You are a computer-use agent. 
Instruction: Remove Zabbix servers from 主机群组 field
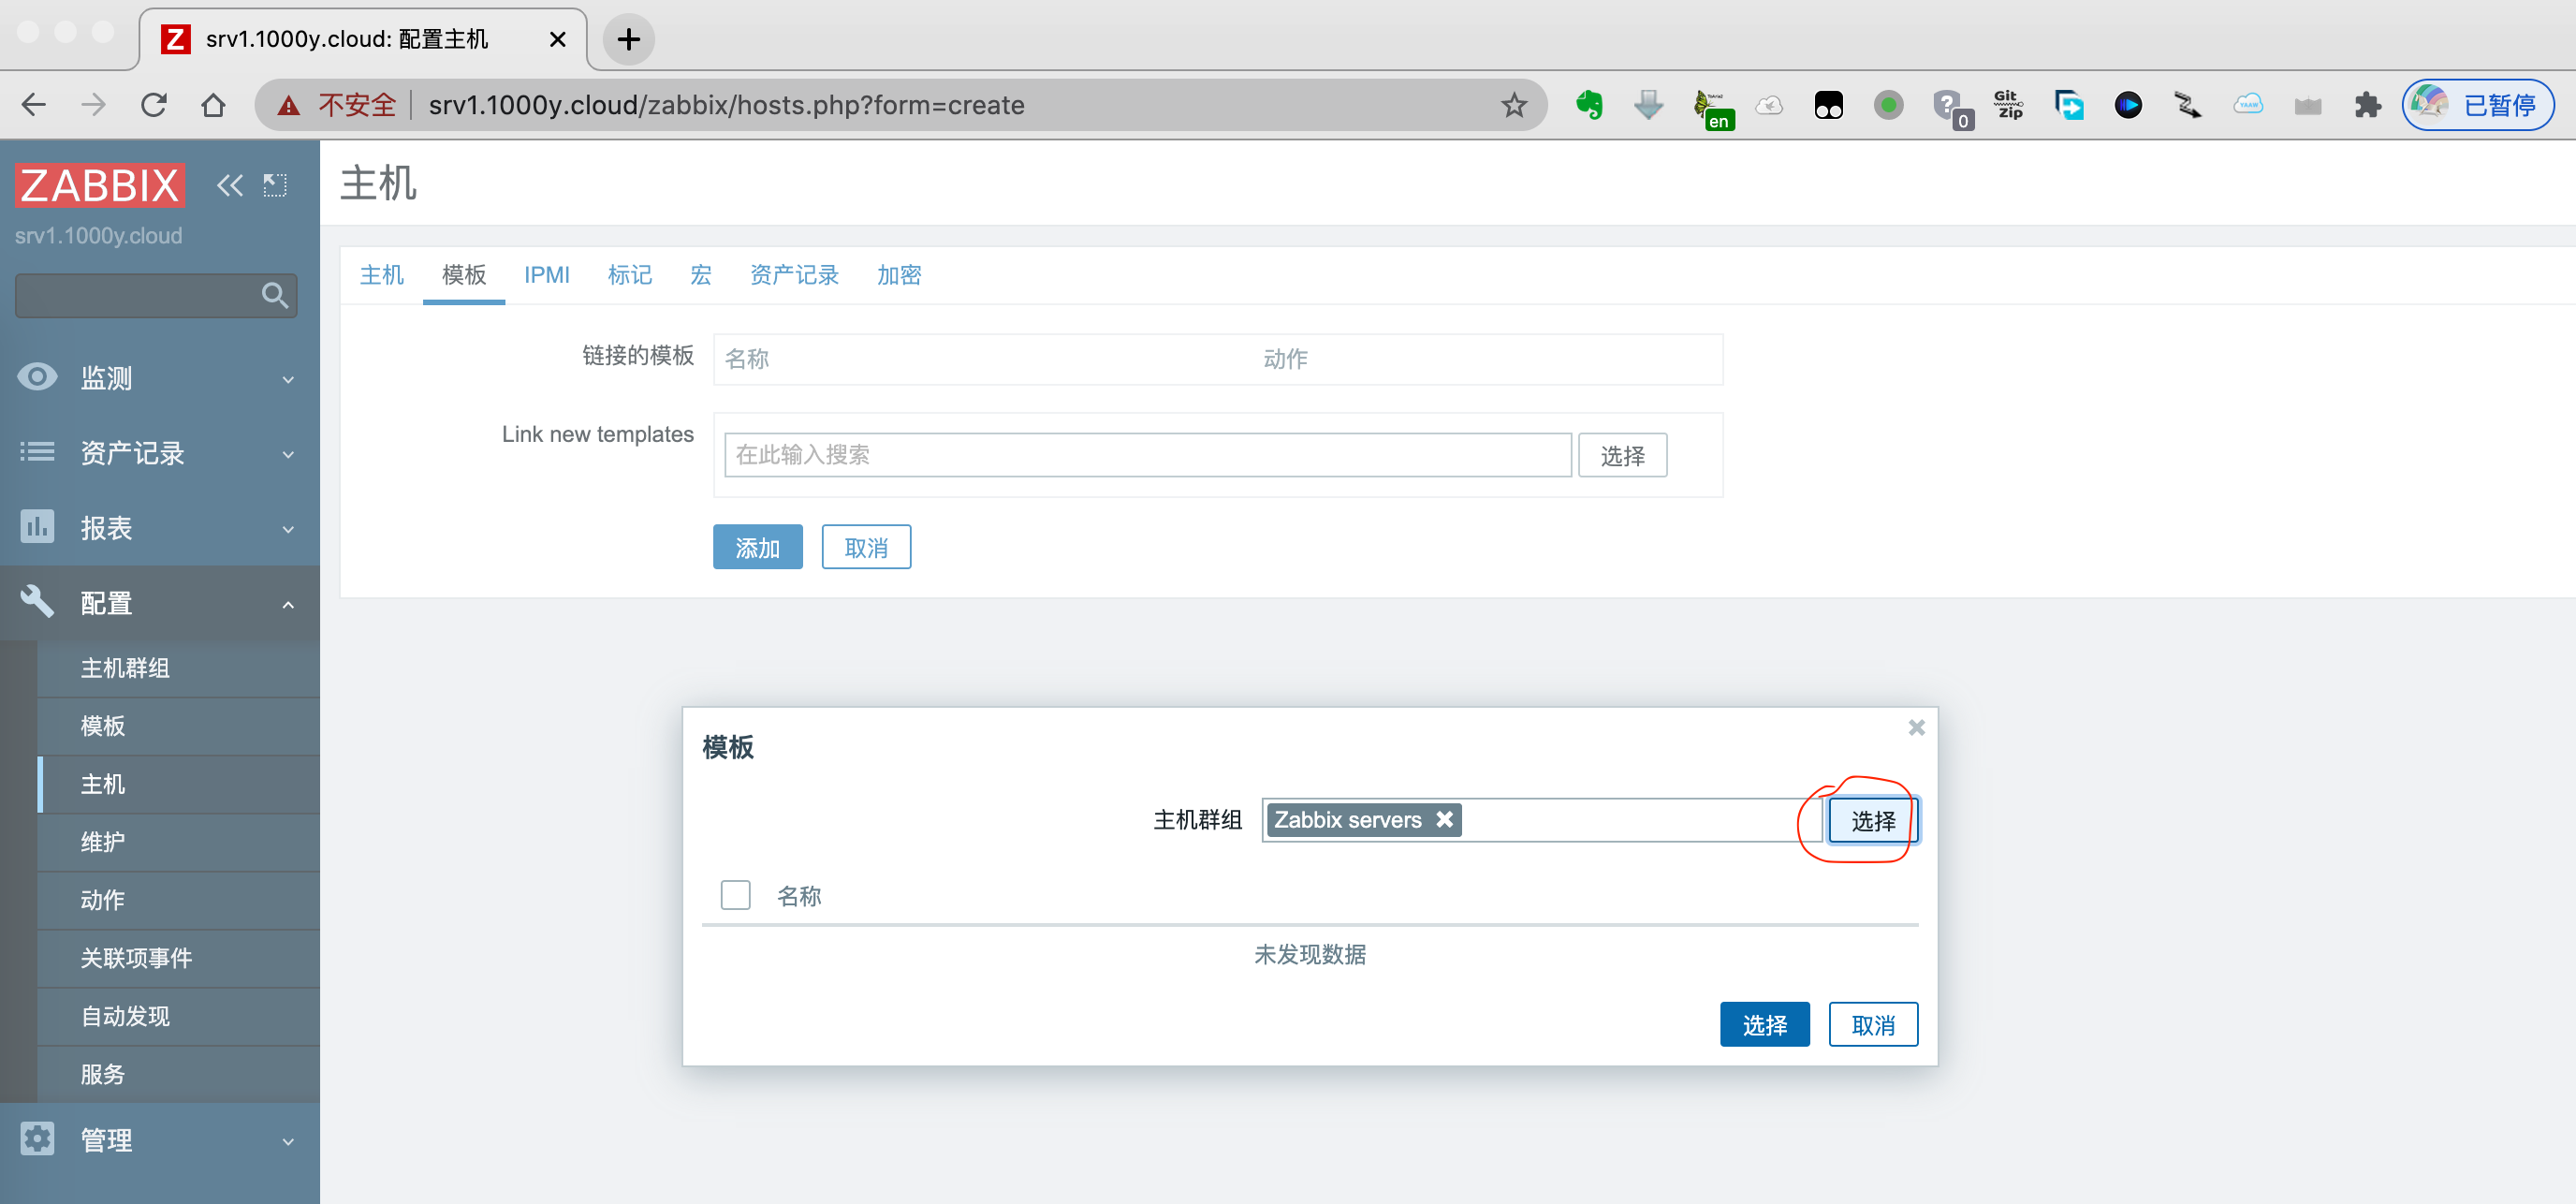(1444, 819)
